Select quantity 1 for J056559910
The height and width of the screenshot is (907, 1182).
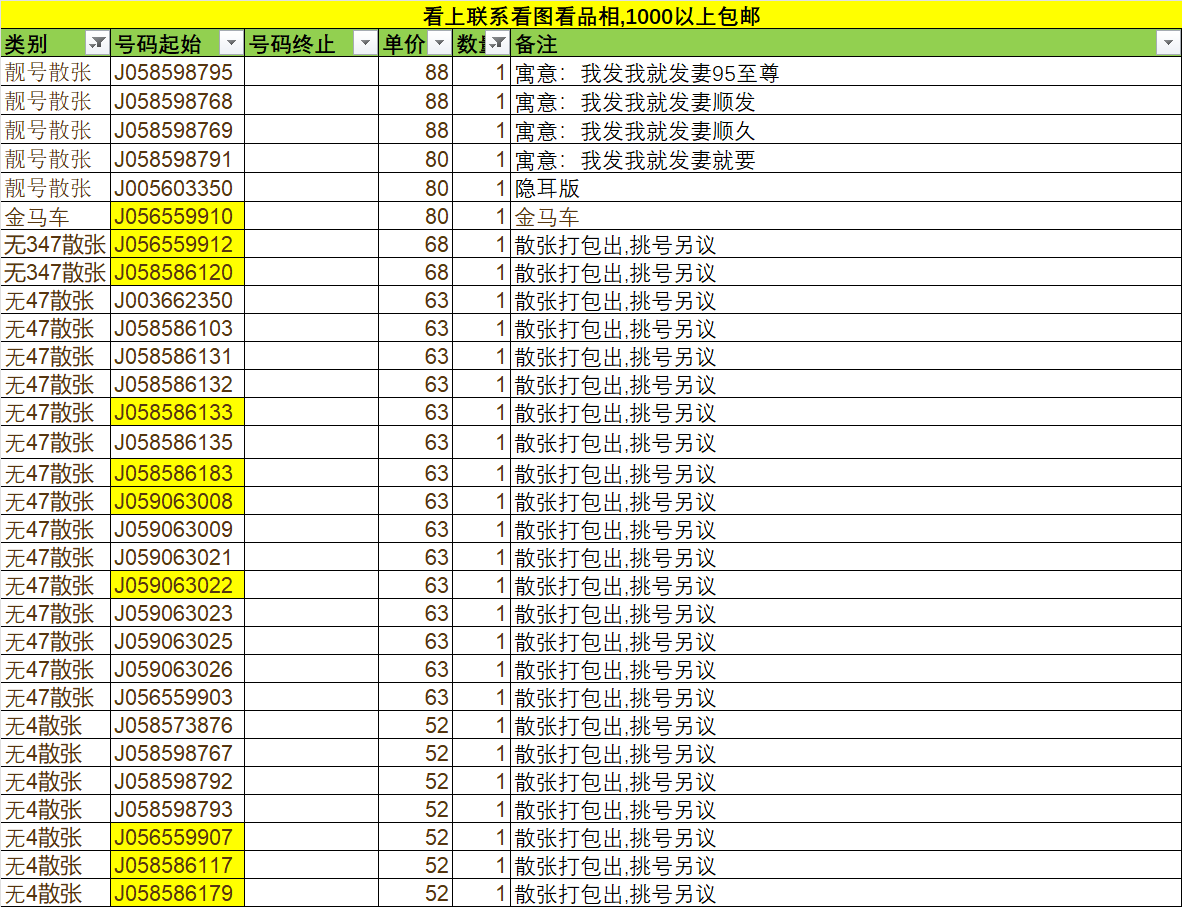(481, 216)
